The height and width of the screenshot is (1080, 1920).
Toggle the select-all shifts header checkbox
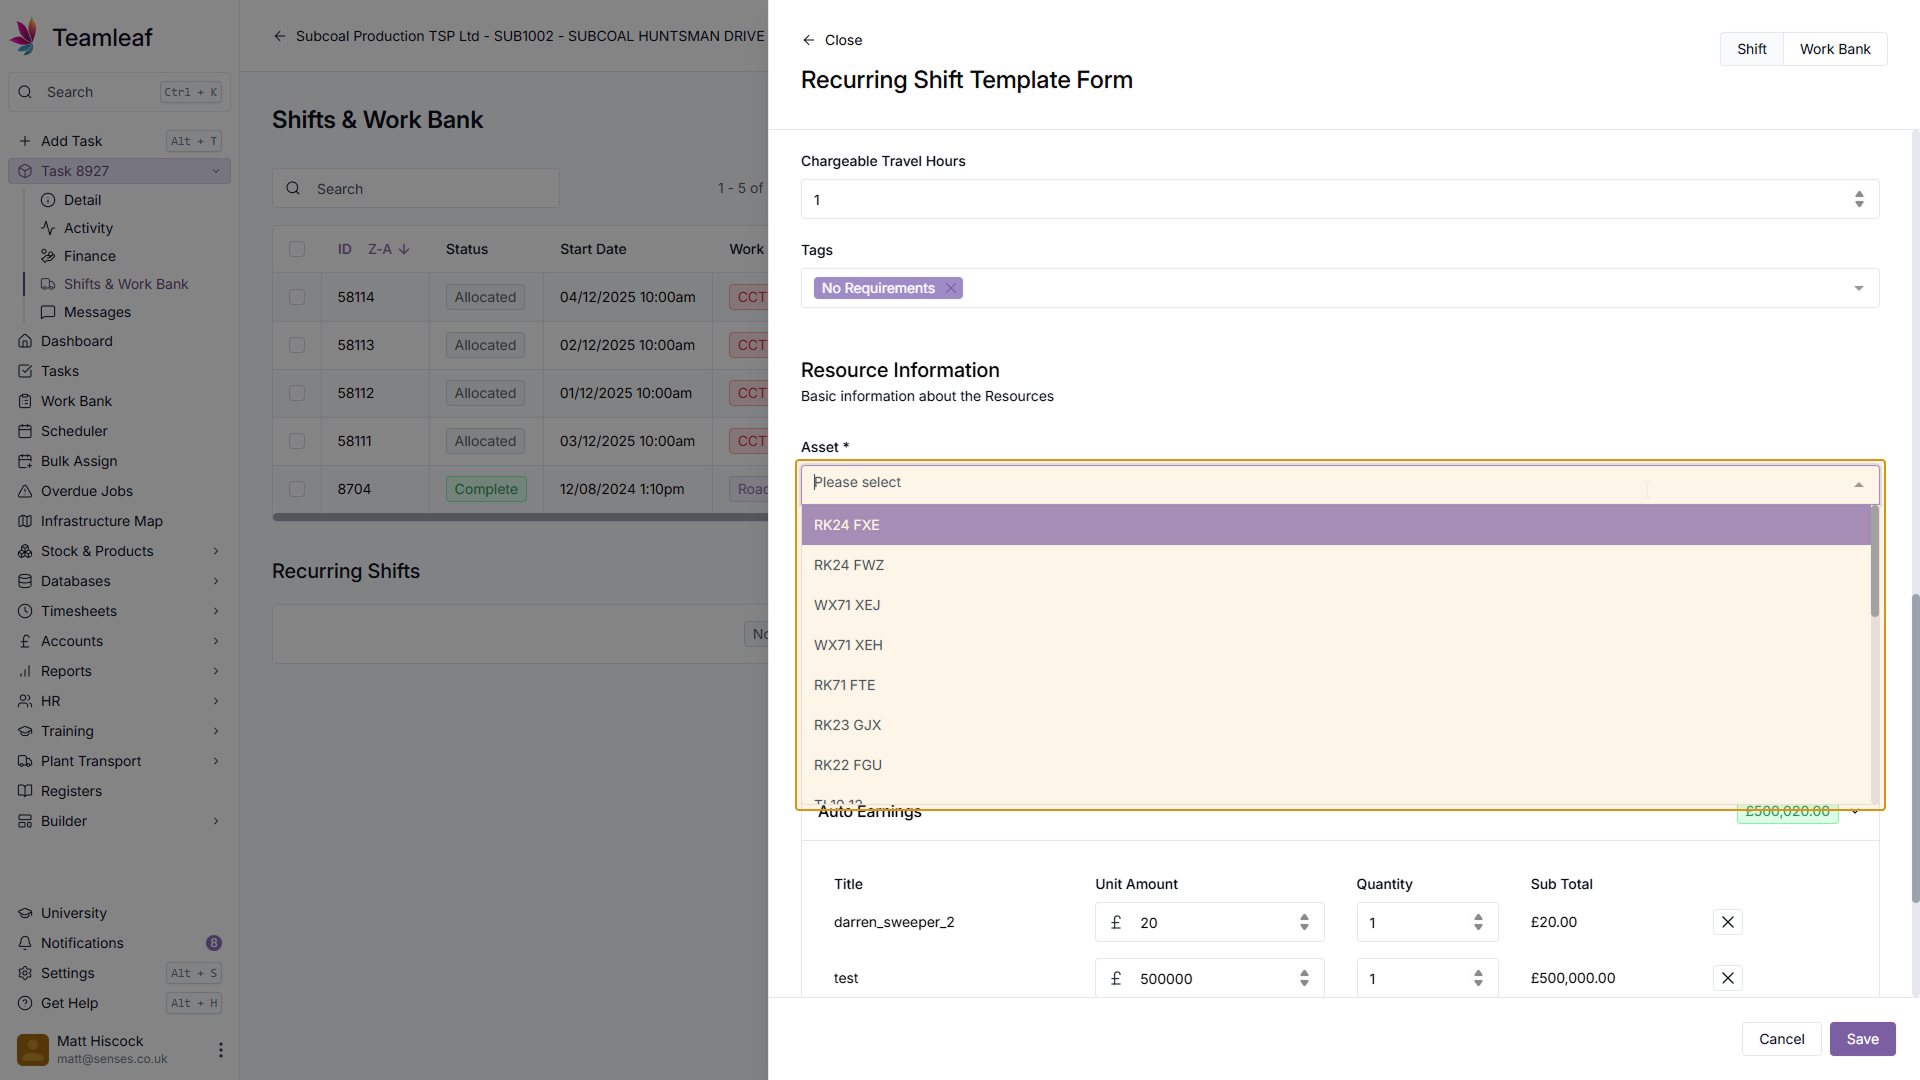click(x=297, y=249)
